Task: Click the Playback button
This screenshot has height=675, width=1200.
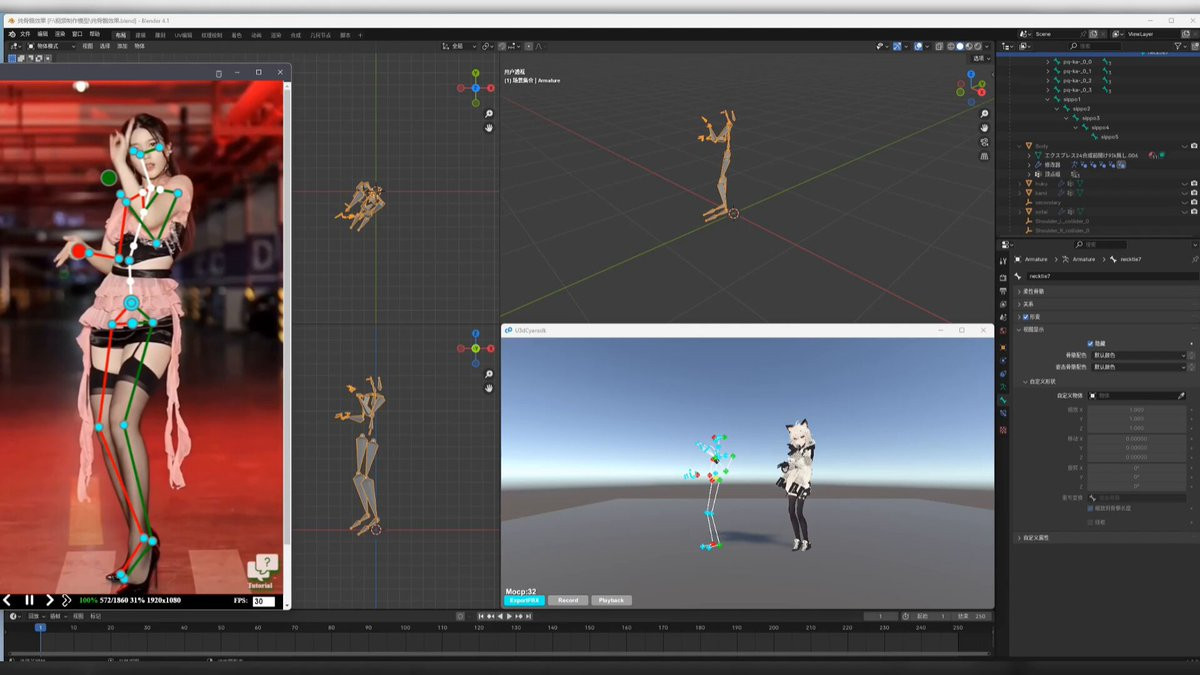Action: [x=611, y=600]
